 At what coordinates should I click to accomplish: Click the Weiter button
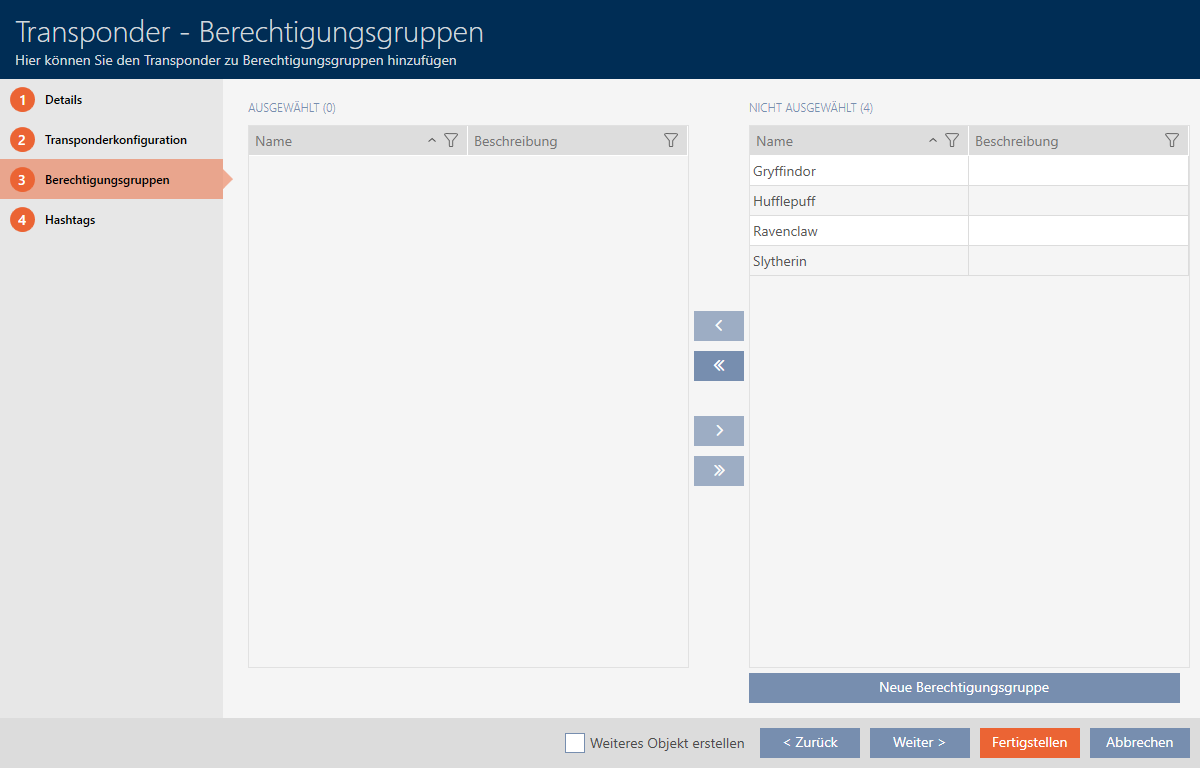coord(919,743)
